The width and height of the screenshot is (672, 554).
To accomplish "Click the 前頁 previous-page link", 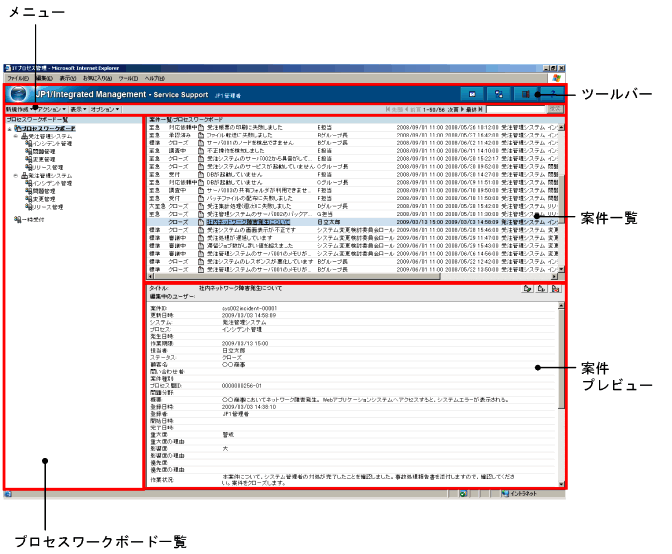I will click(413, 110).
